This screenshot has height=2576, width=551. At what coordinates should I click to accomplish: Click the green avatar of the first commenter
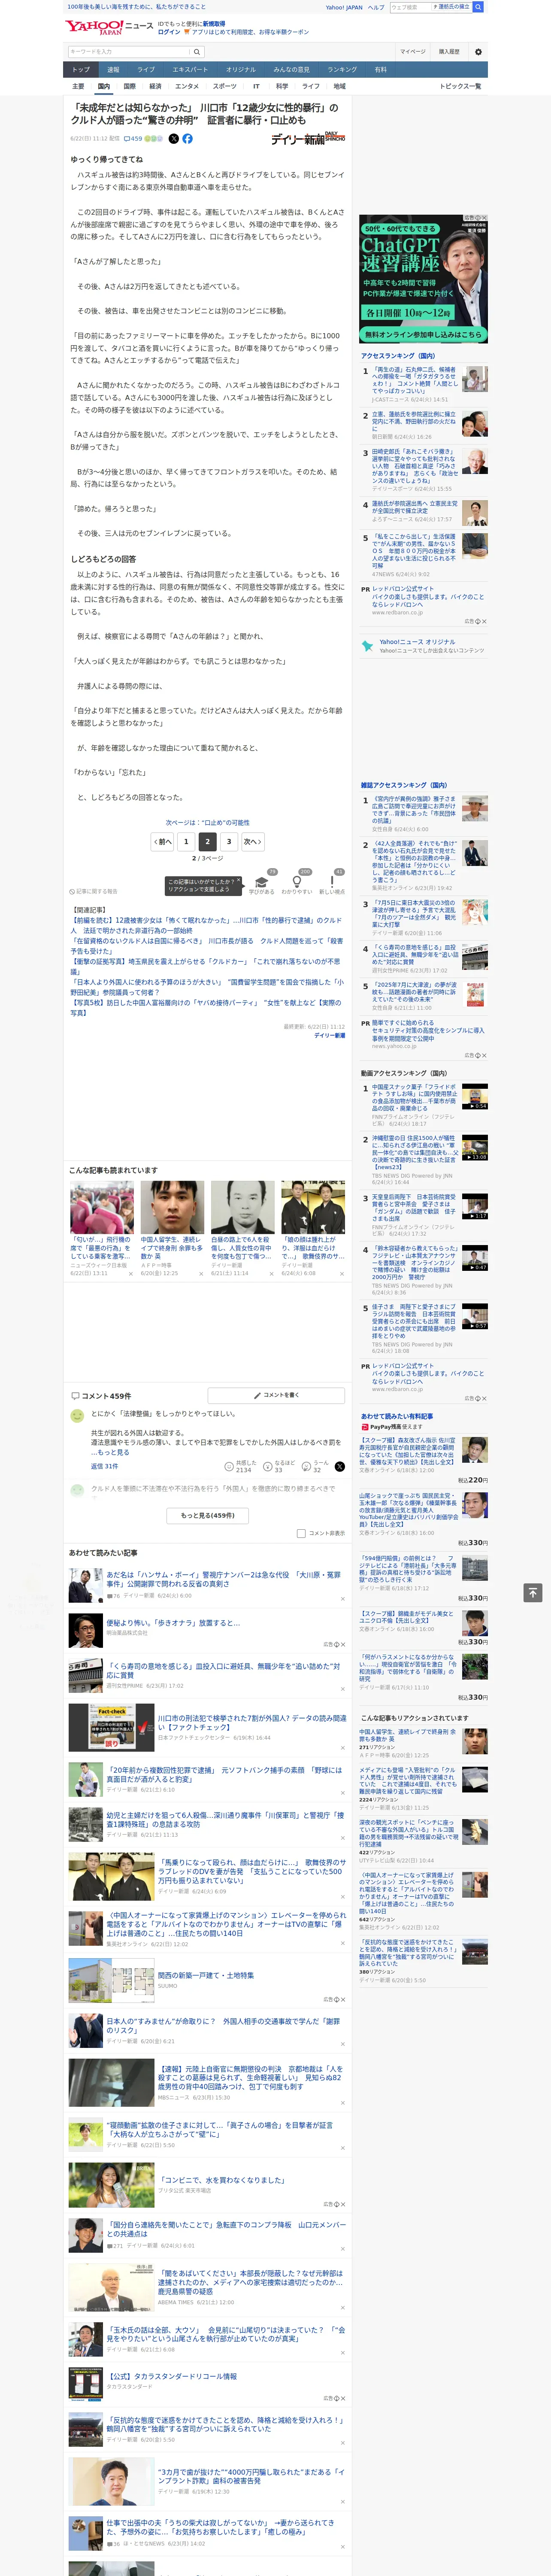tap(77, 1415)
